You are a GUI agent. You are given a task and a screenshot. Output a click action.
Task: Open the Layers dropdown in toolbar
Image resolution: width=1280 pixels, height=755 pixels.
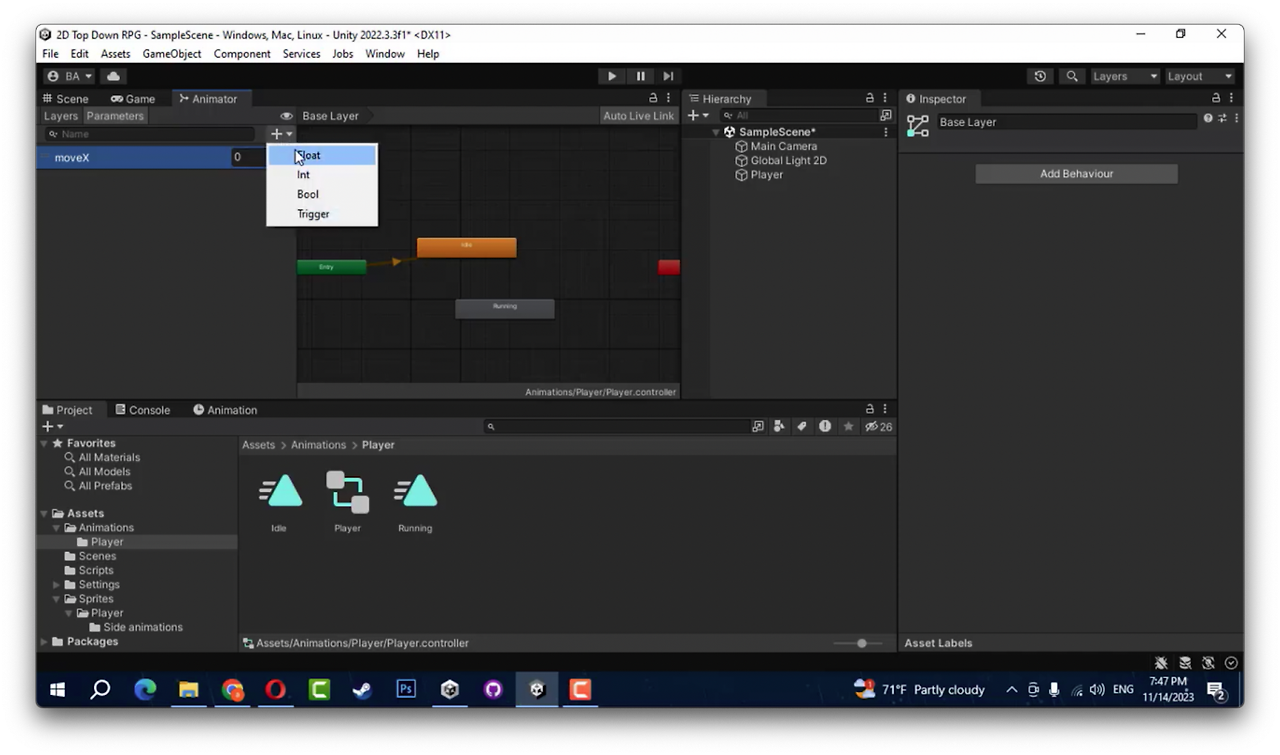1125,76
